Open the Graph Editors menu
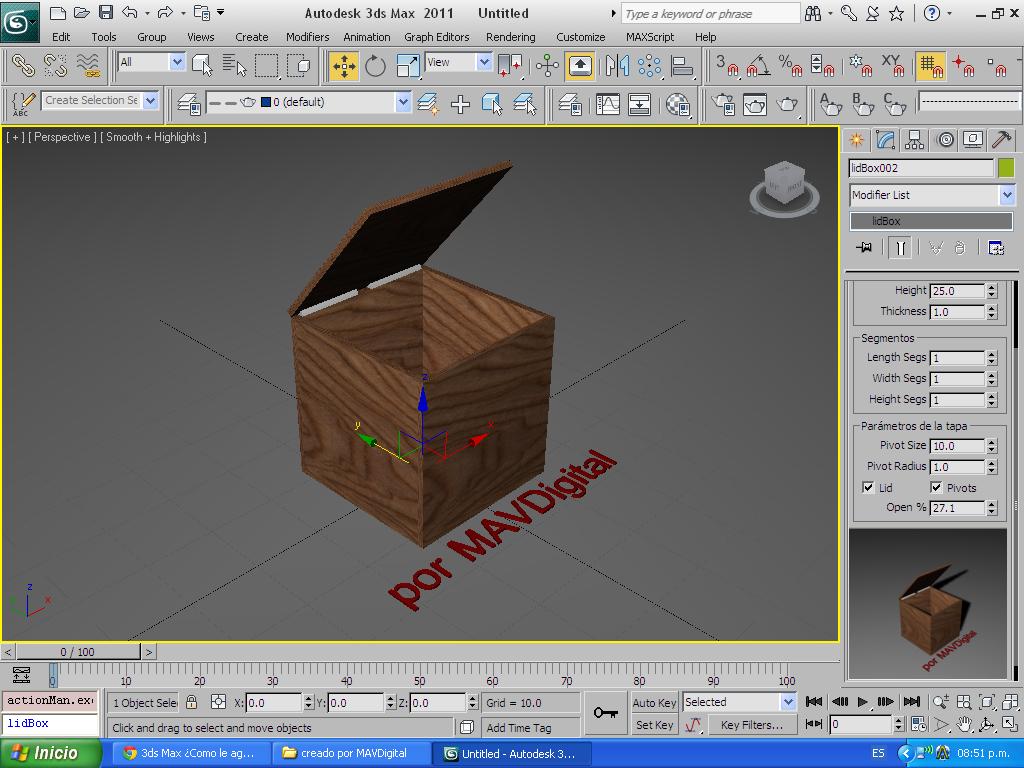This screenshot has height=768, width=1024. coord(436,37)
